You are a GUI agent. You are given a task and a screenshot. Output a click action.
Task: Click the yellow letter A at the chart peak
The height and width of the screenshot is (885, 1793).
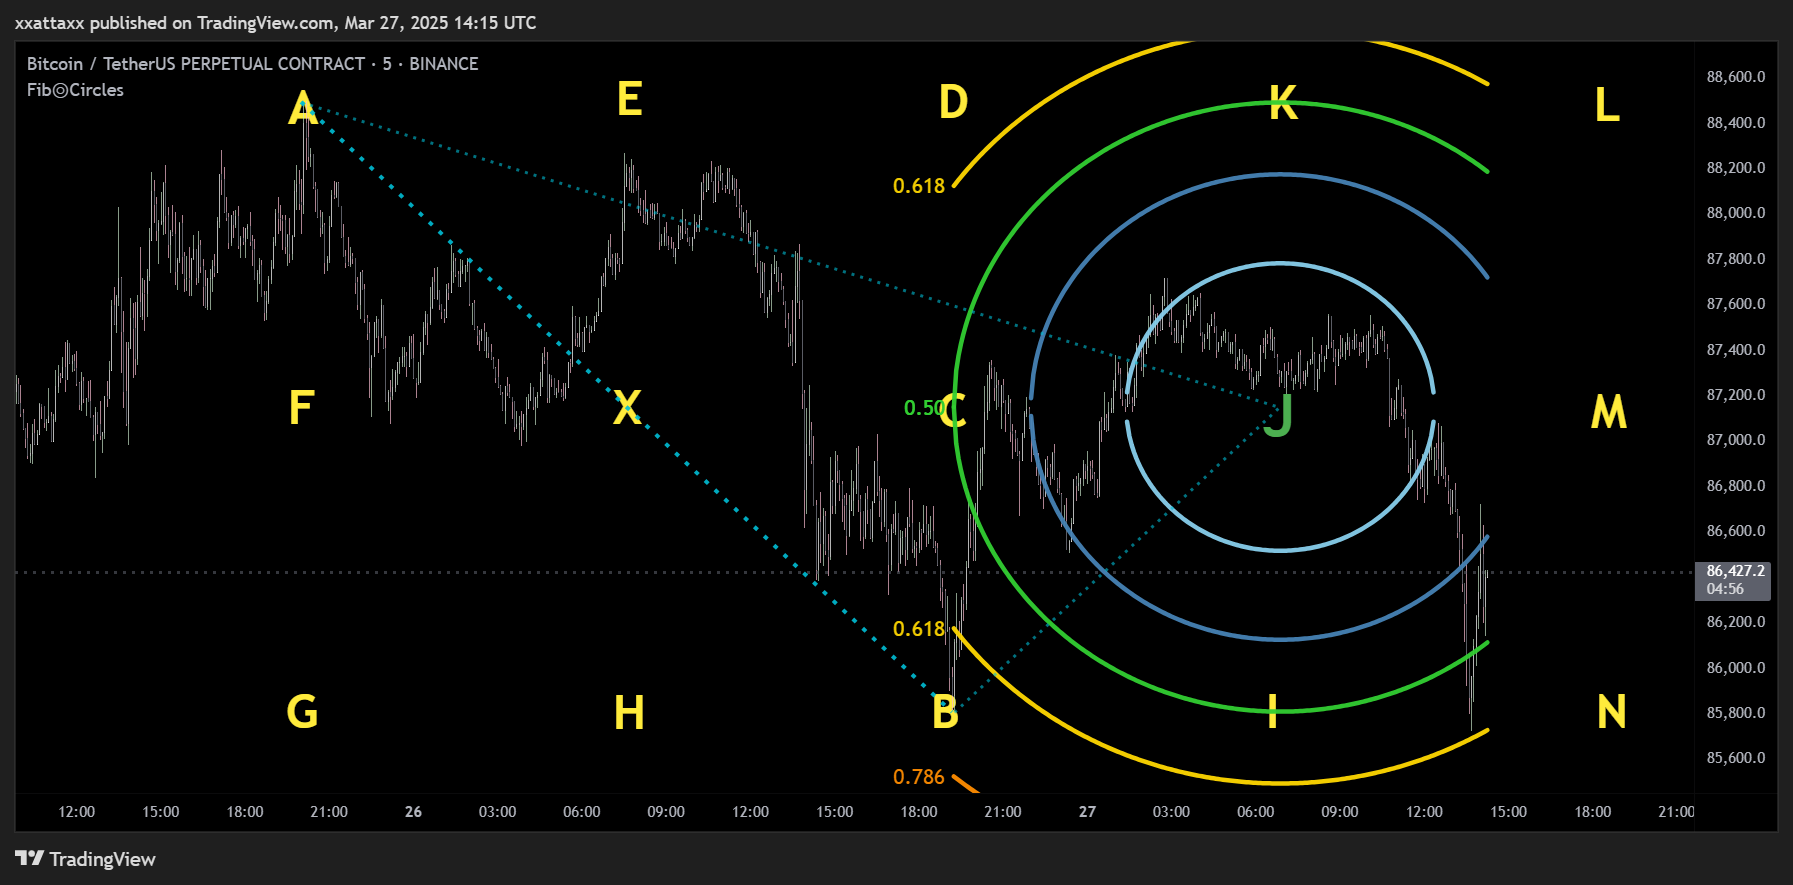click(303, 108)
